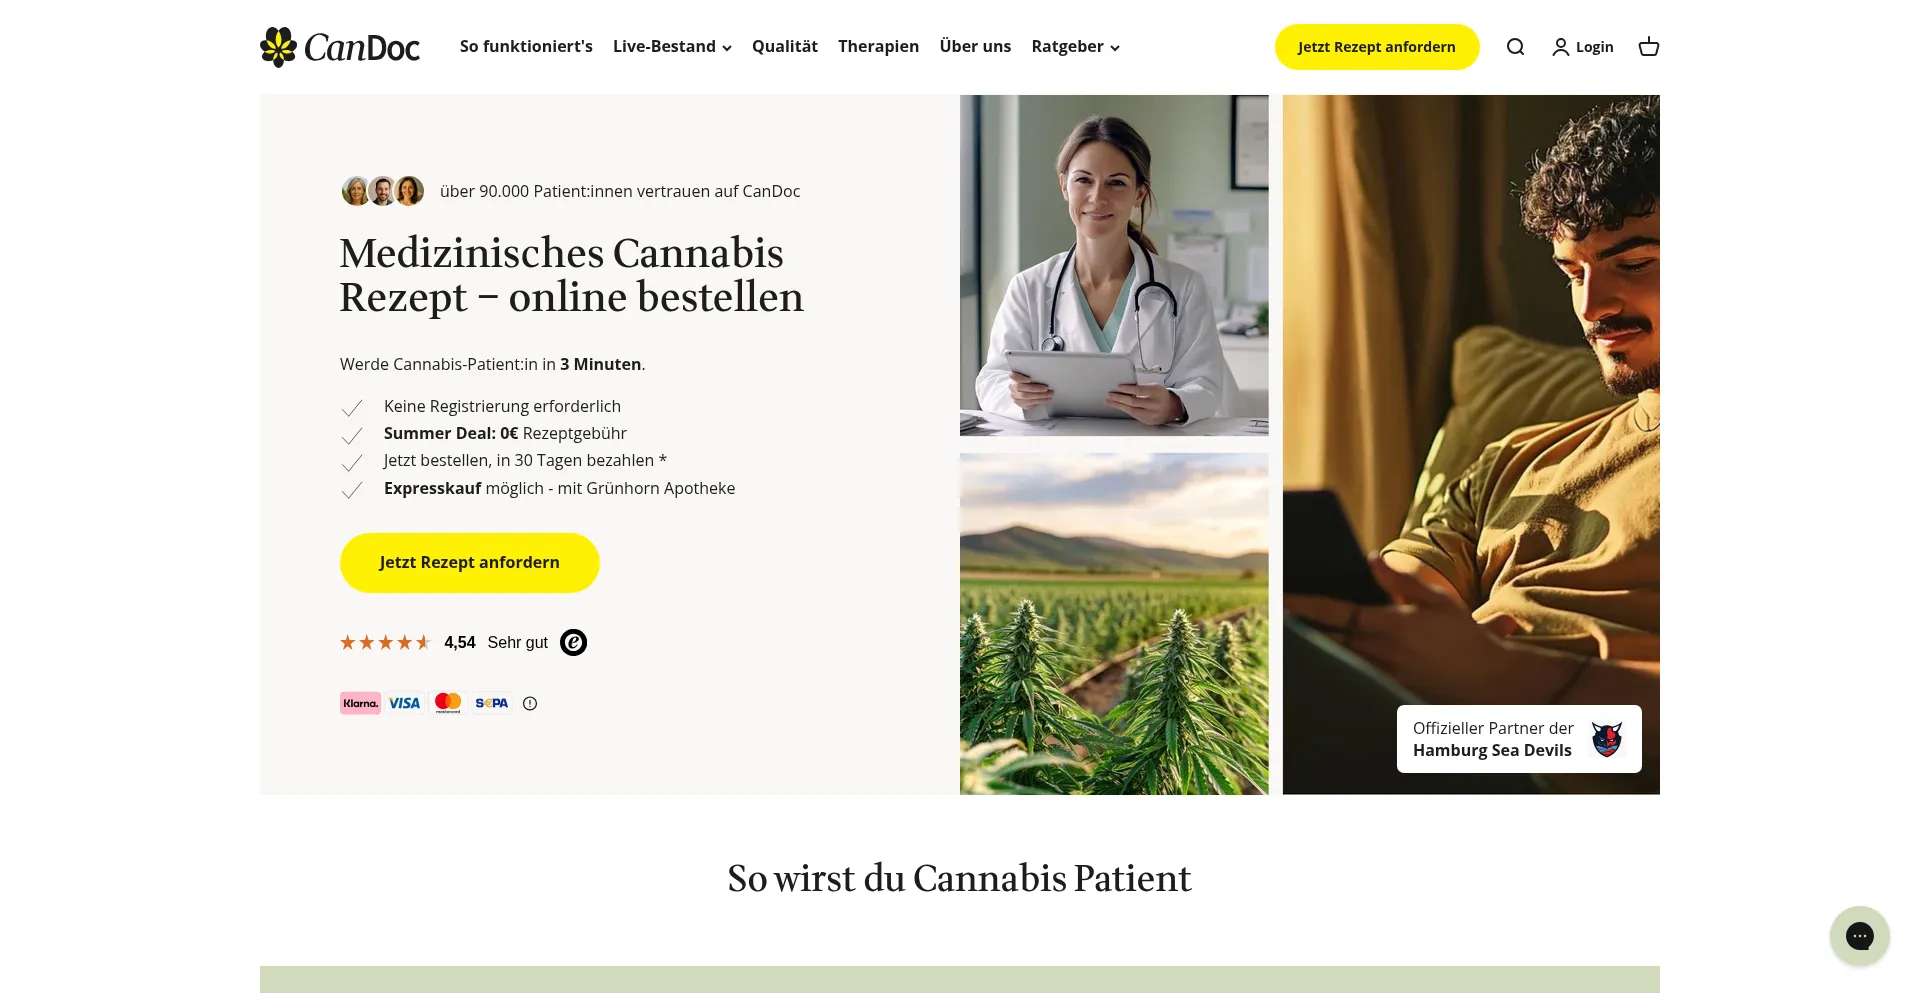Open So funktioniert's in navigation
The width and height of the screenshot is (1920, 993).
[x=526, y=47]
